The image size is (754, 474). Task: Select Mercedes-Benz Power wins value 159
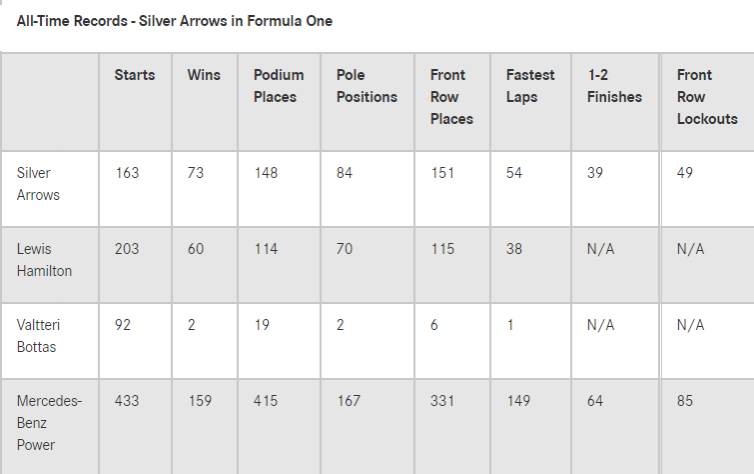click(x=200, y=401)
